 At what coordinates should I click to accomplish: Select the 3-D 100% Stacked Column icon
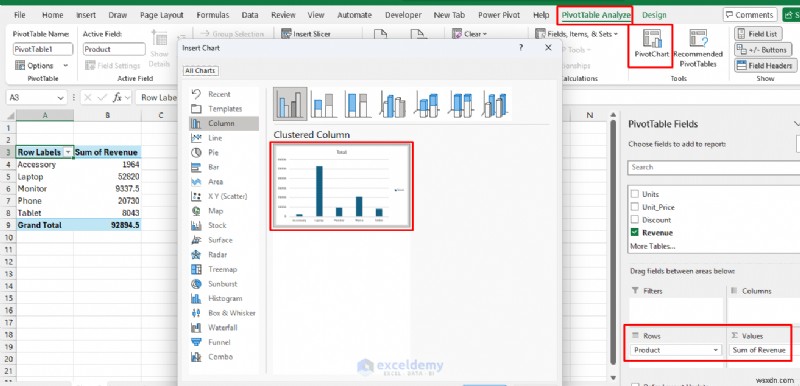pyautogui.click(x=461, y=104)
